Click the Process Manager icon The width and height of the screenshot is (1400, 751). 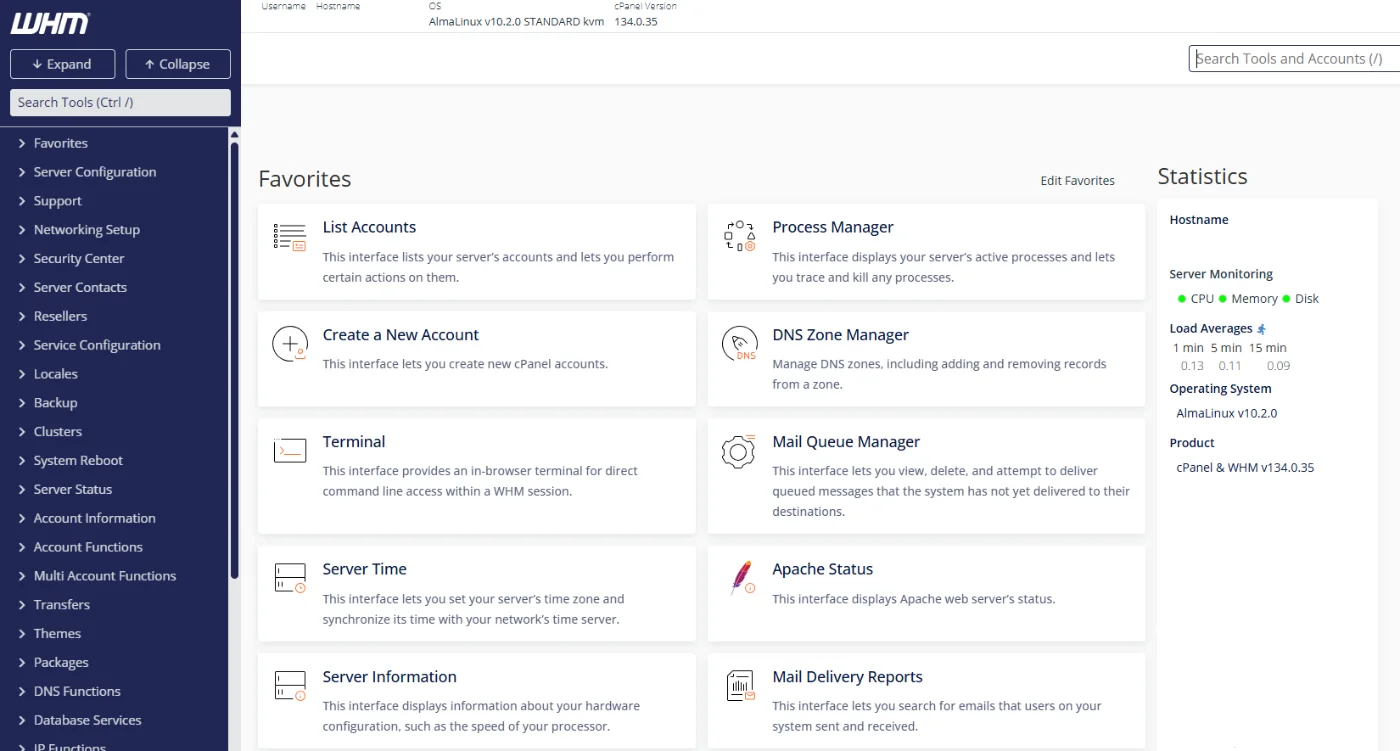[739, 236]
